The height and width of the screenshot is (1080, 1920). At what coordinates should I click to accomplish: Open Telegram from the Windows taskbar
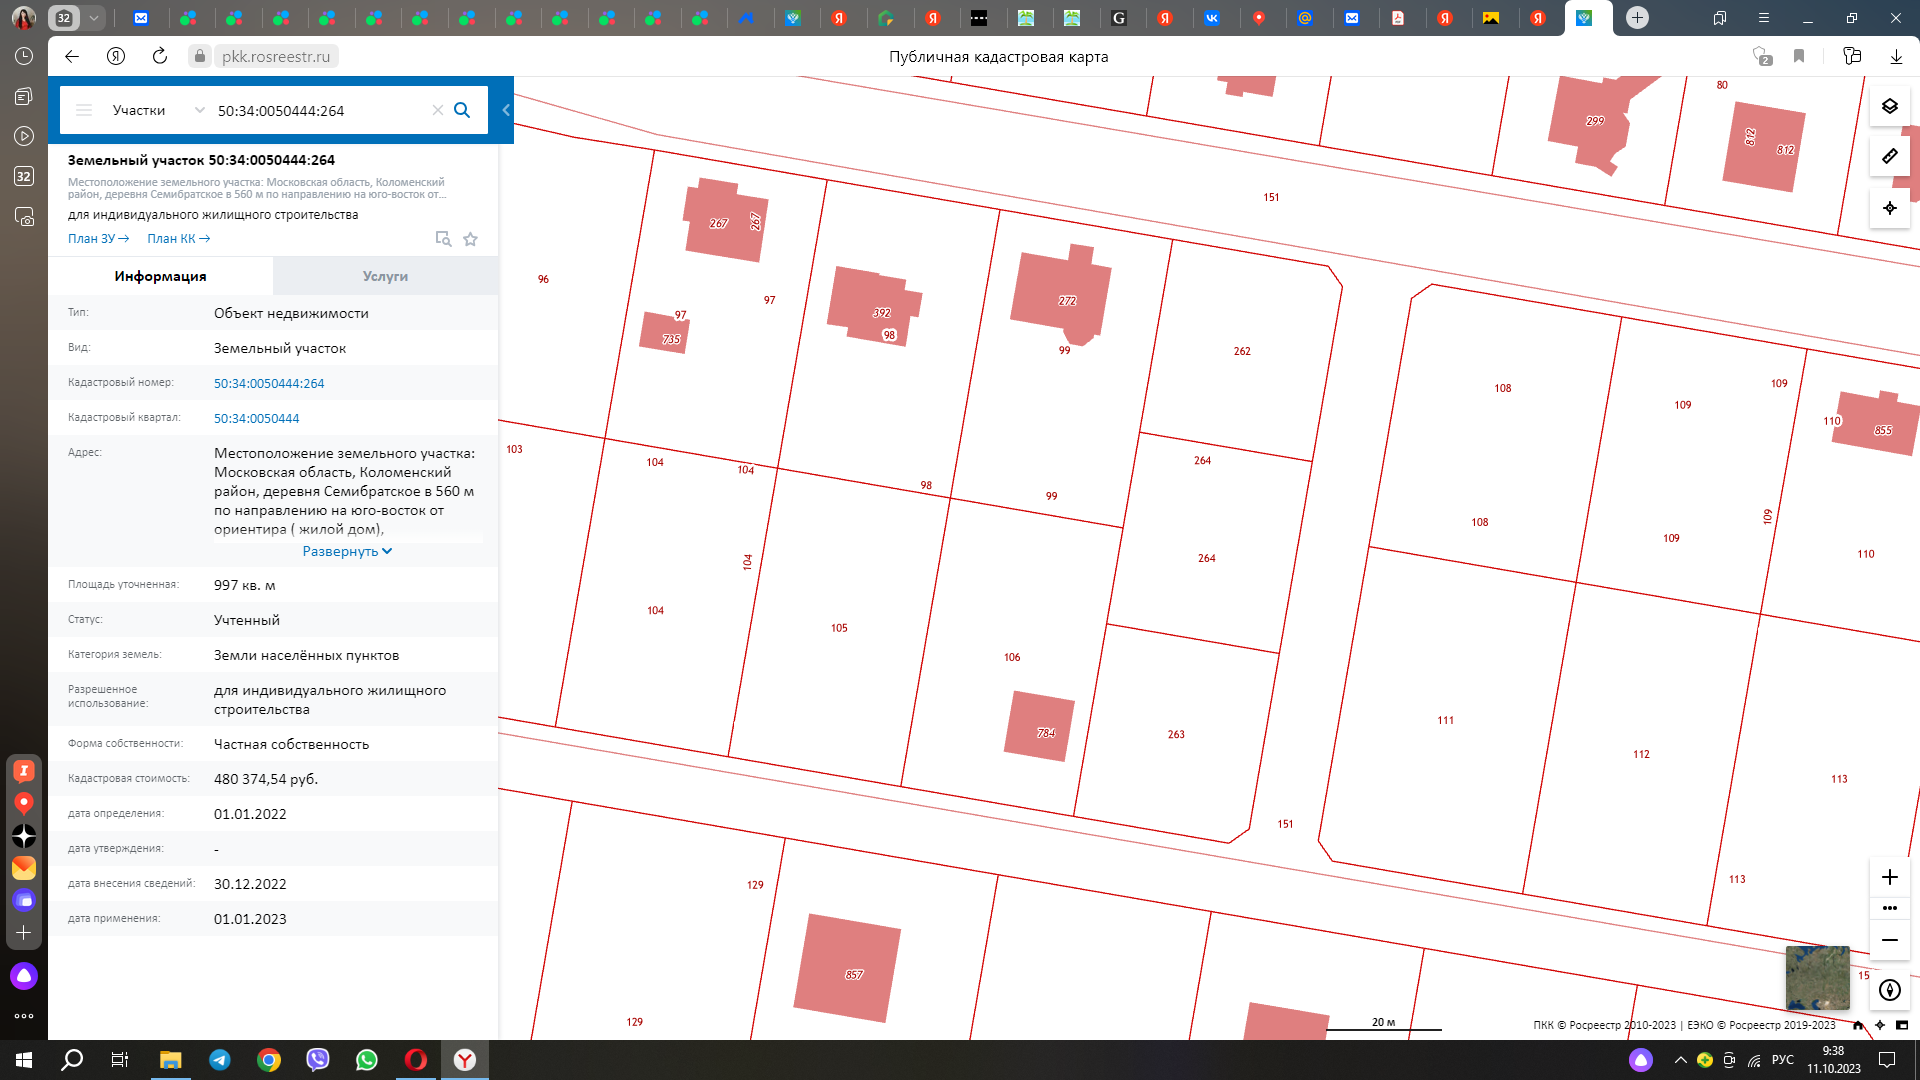coord(220,1060)
